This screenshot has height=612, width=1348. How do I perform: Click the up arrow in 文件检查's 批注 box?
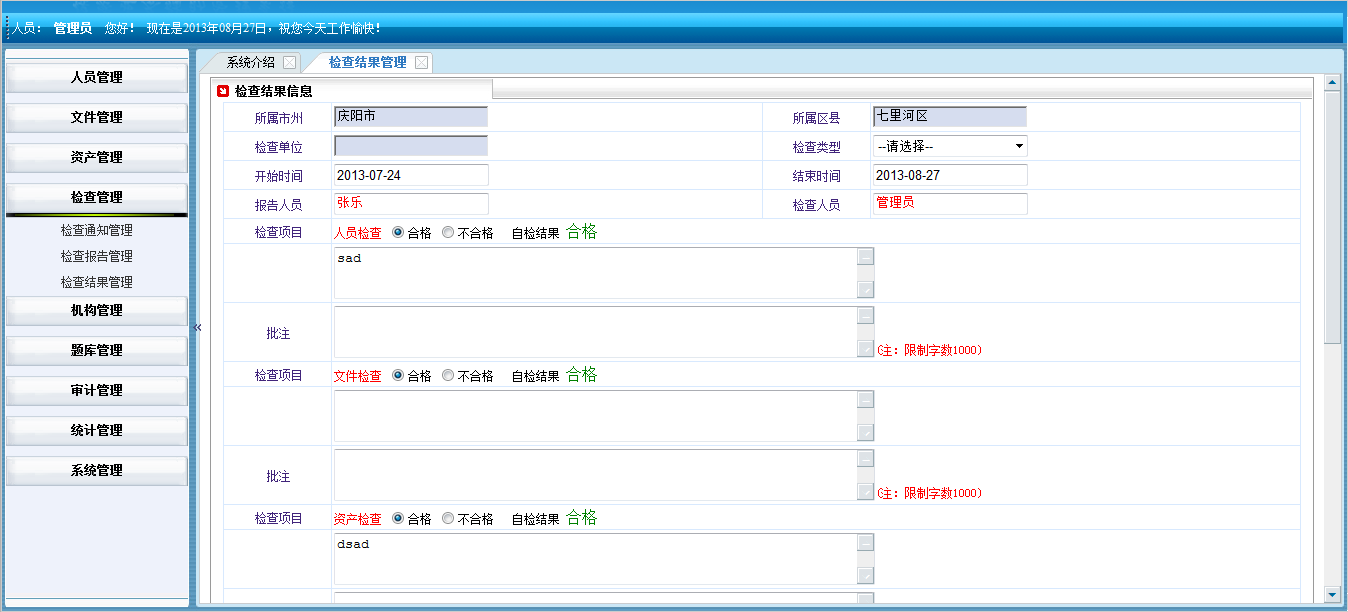865,458
